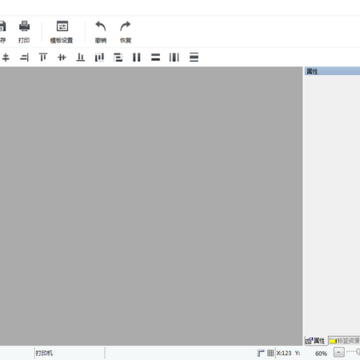This screenshot has width=360, height=360.
Task: Click the 60% zoom value
Action: (x=321, y=353)
